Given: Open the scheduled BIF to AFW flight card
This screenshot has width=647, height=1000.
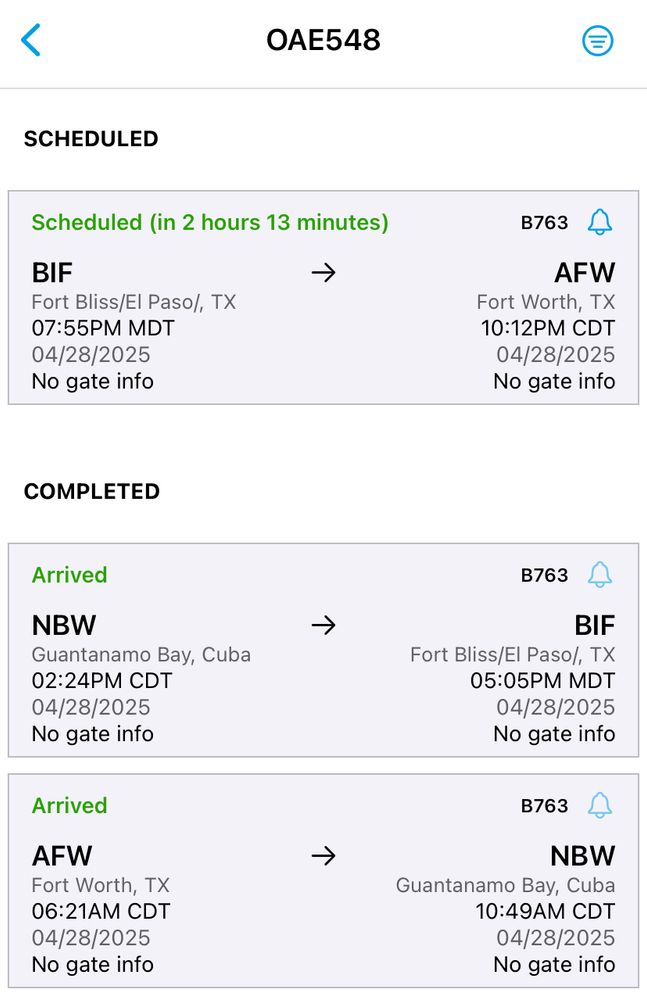Looking at the screenshot, I should (x=324, y=297).
